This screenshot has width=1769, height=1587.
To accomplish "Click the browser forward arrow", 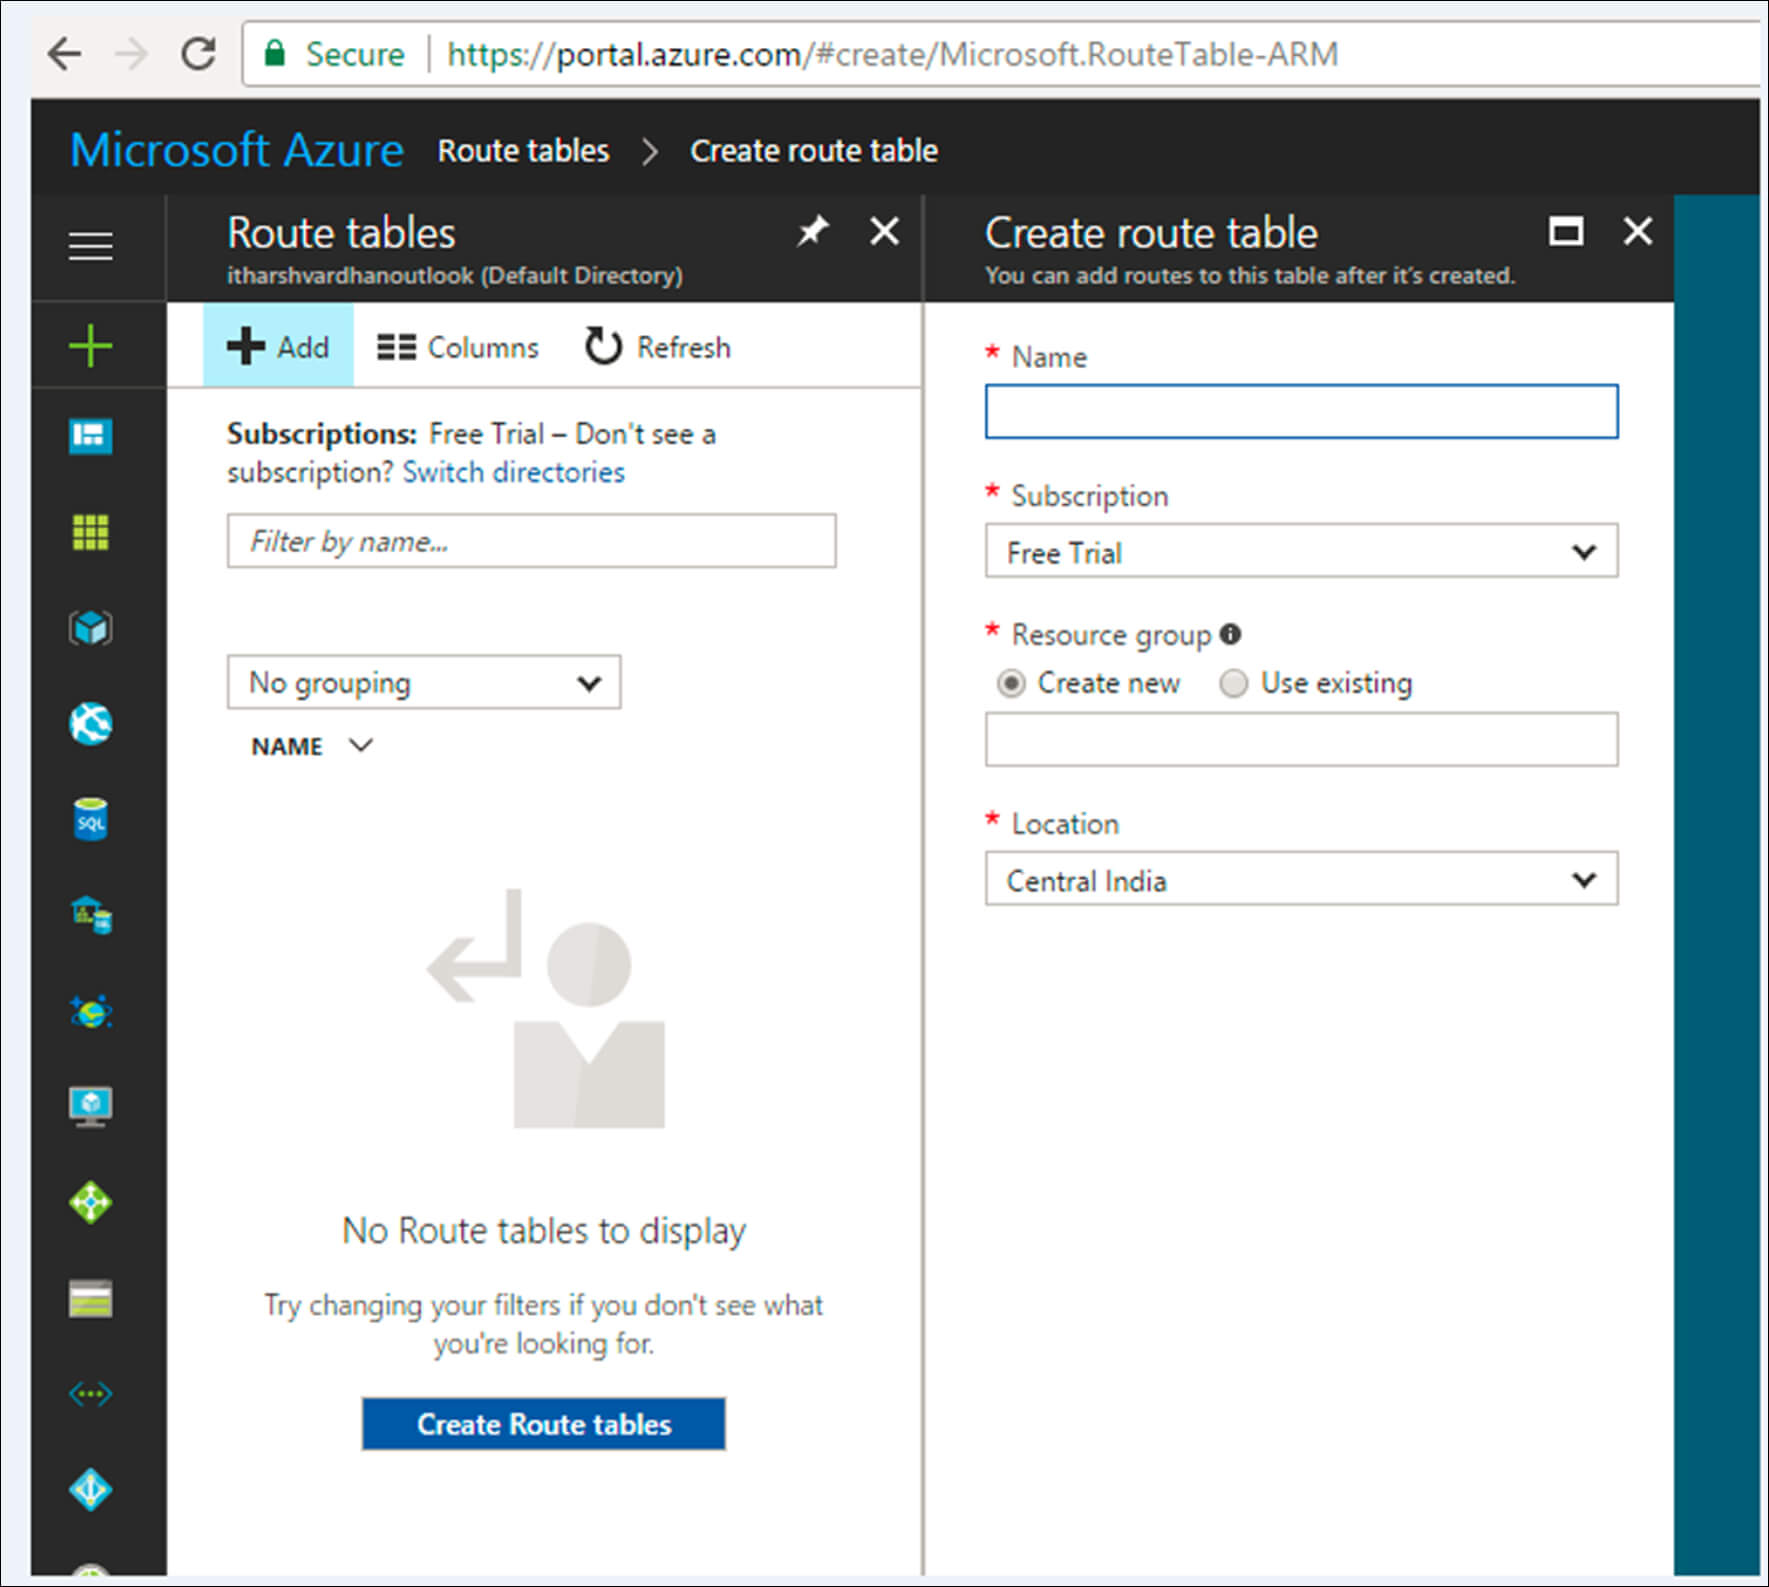I will pyautogui.click(x=132, y=53).
